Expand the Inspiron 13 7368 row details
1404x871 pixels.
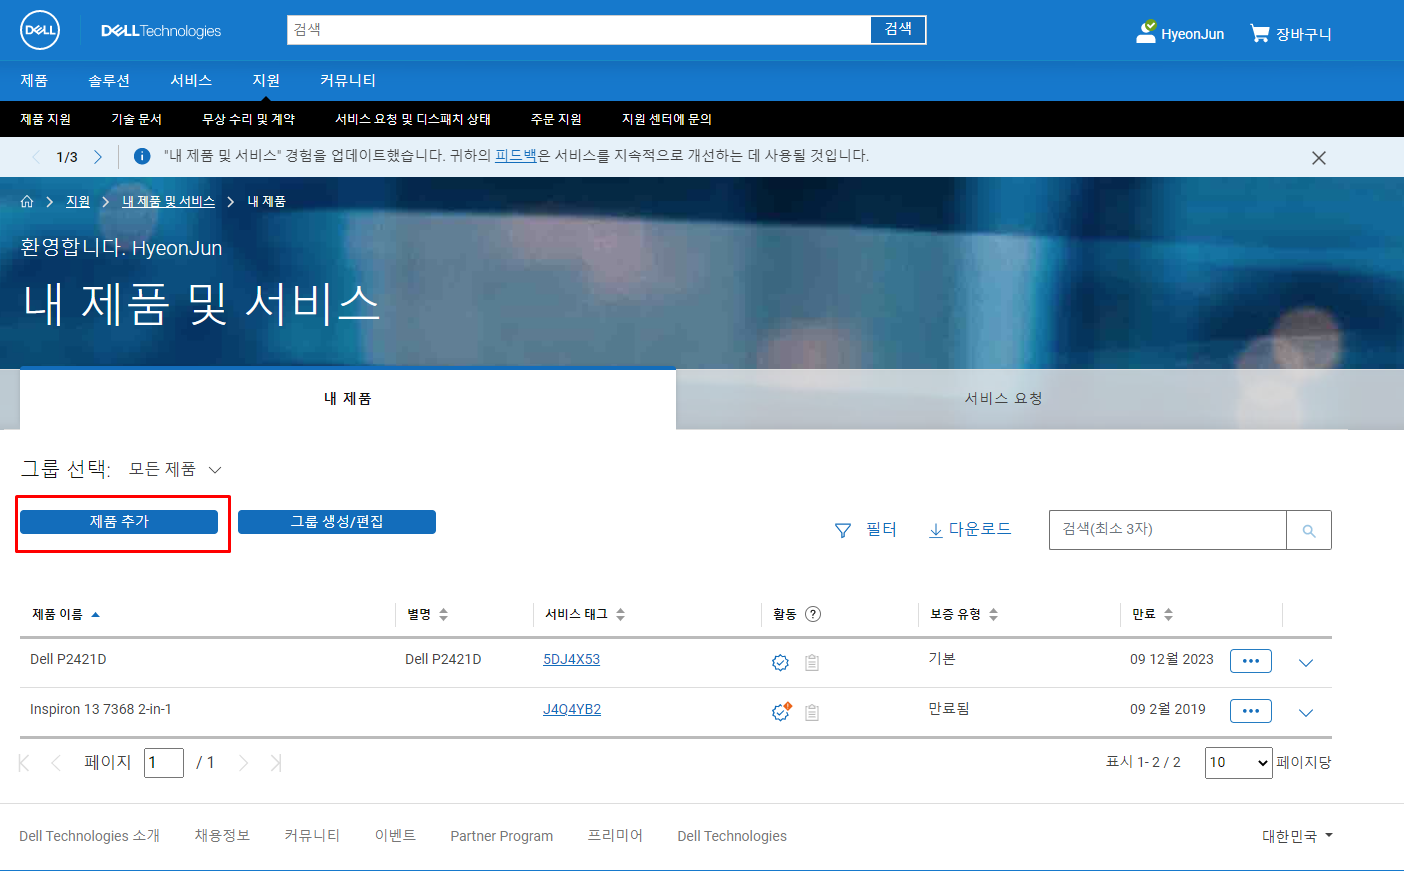click(x=1305, y=712)
